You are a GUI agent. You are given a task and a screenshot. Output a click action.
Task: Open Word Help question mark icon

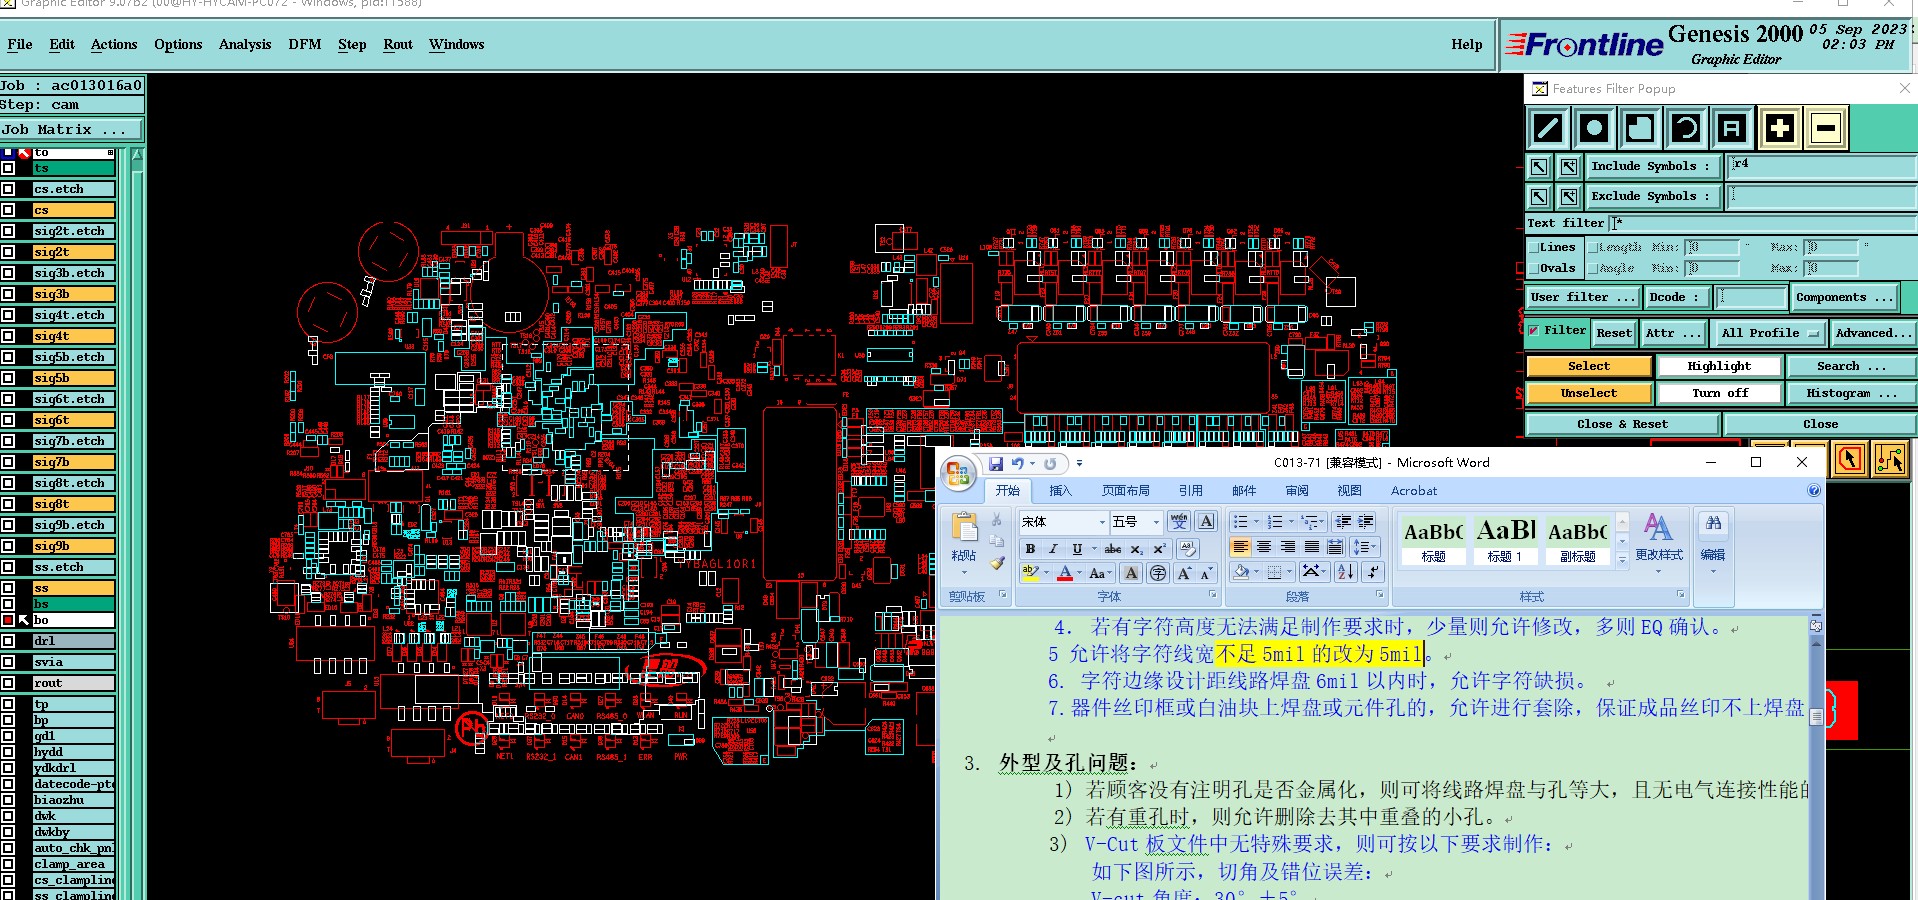click(x=1814, y=491)
